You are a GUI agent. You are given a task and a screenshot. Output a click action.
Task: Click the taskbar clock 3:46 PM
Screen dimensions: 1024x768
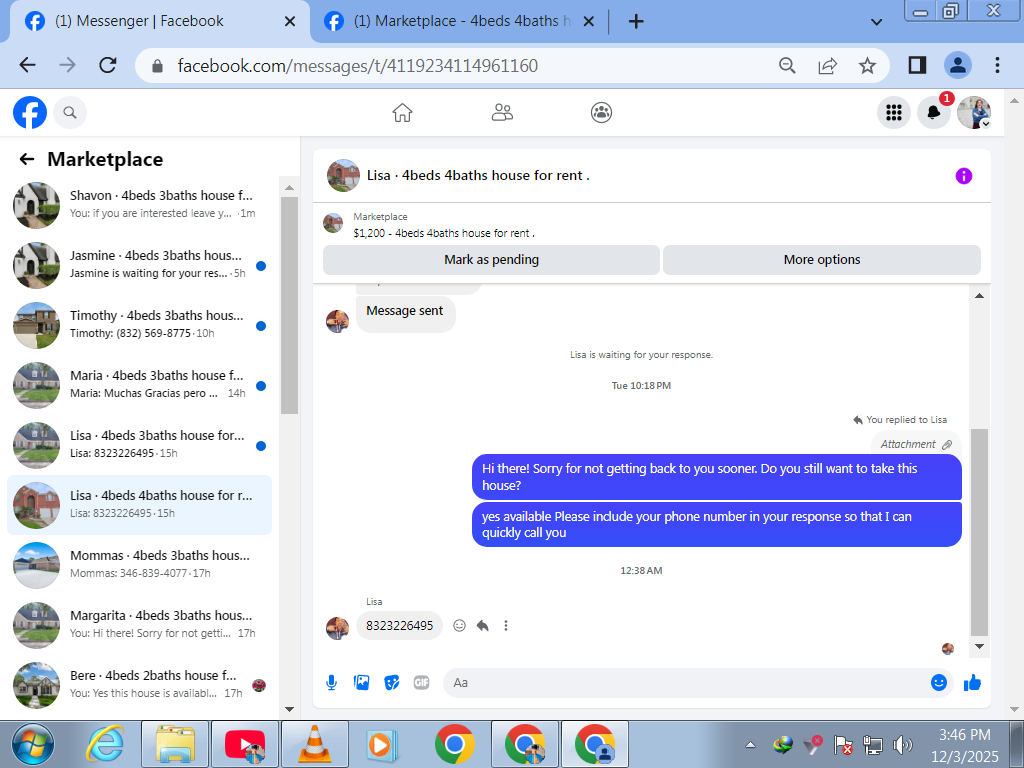click(965, 735)
